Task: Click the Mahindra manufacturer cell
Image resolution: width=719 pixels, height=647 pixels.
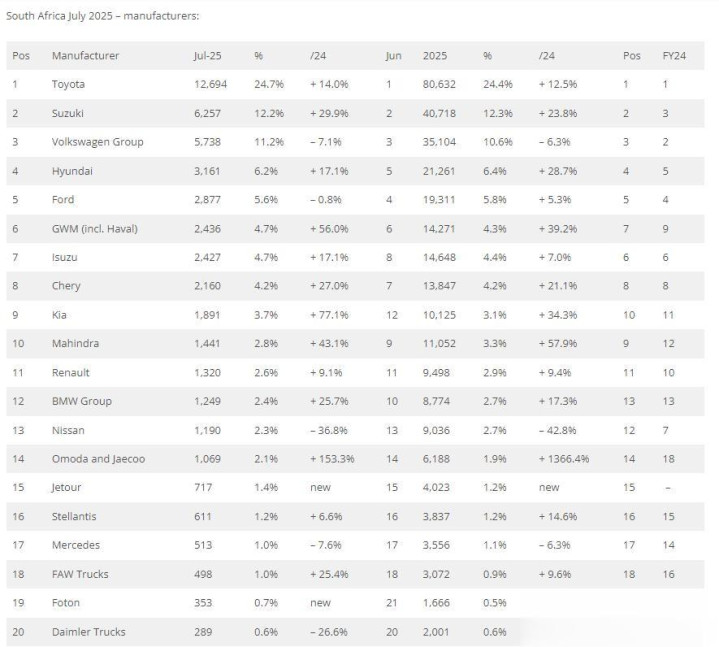Action: [x=75, y=343]
